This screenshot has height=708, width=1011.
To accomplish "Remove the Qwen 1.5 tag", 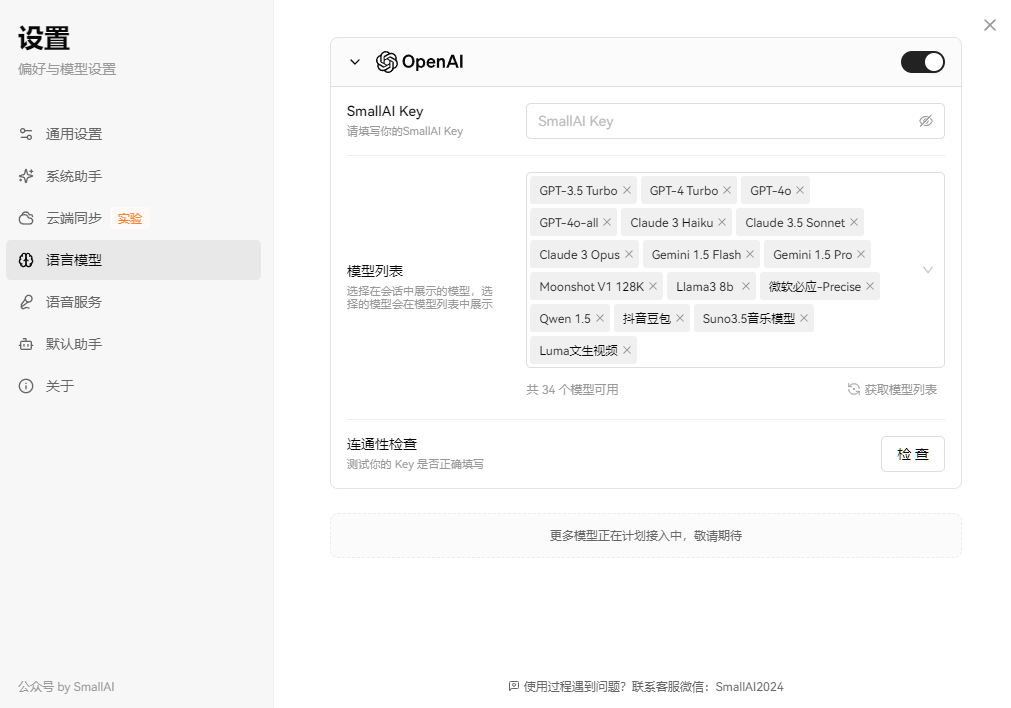I will 600,319.
